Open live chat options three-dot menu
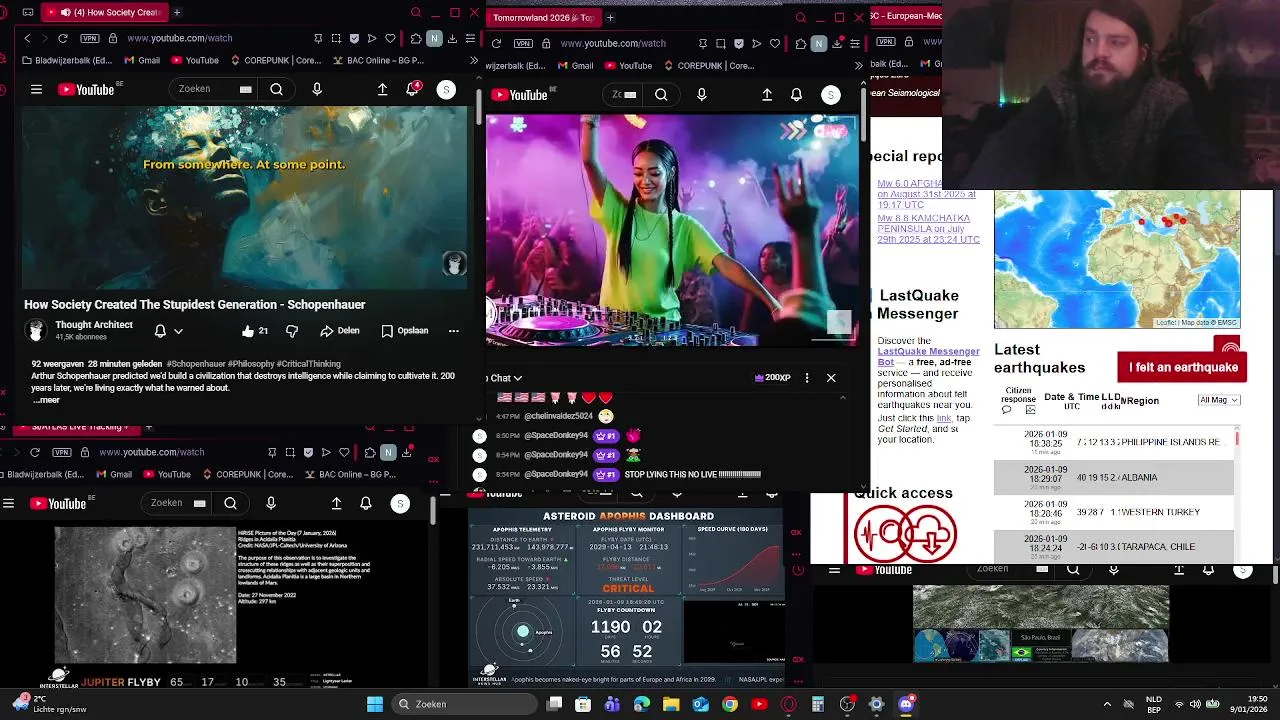1280x720 pixels. [807, 378]
